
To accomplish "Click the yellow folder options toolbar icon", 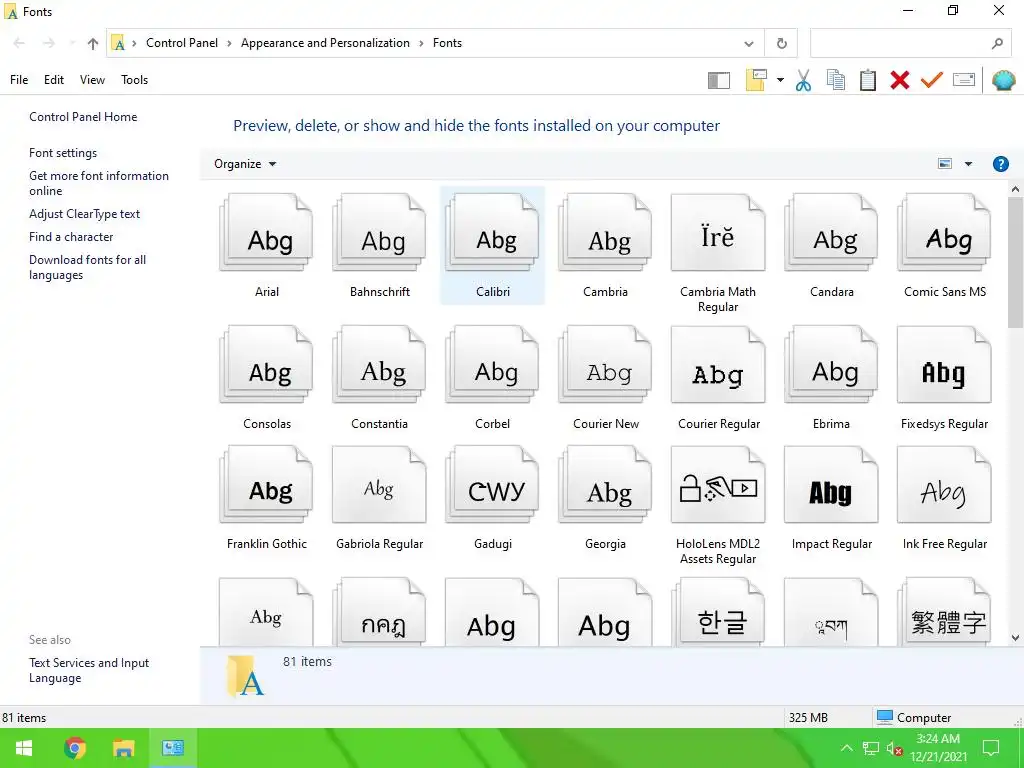I will (x=756, y=80).
